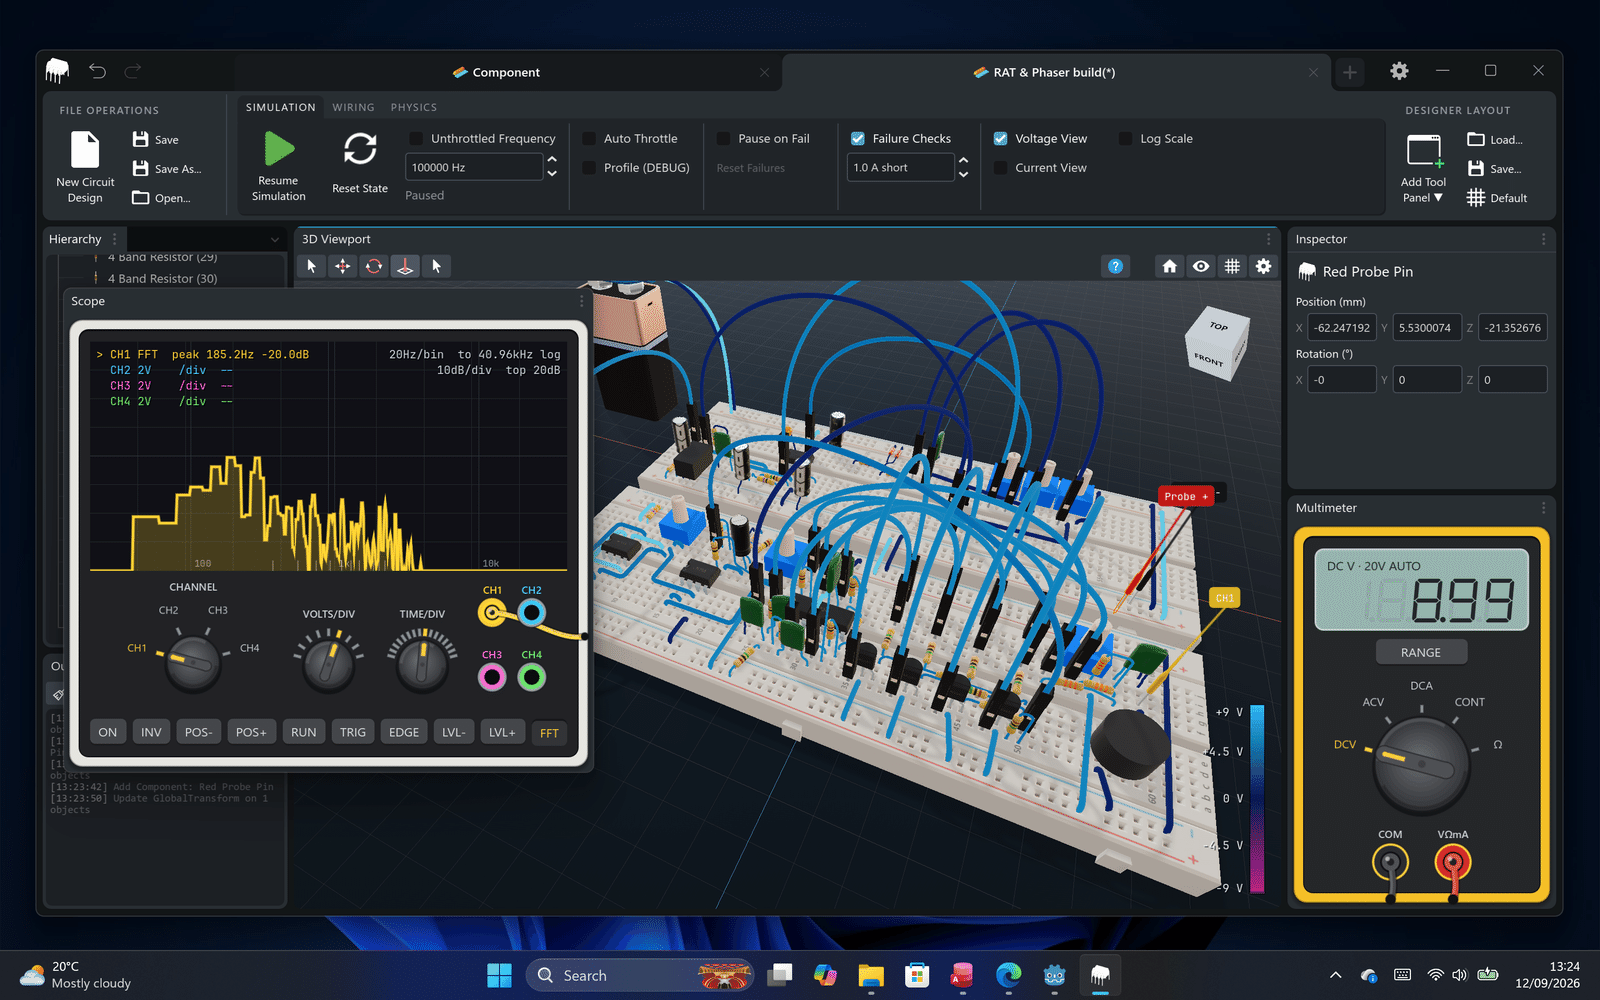Click the yellow CH1 probe tag in viewport

click(x=1225, y=598)
